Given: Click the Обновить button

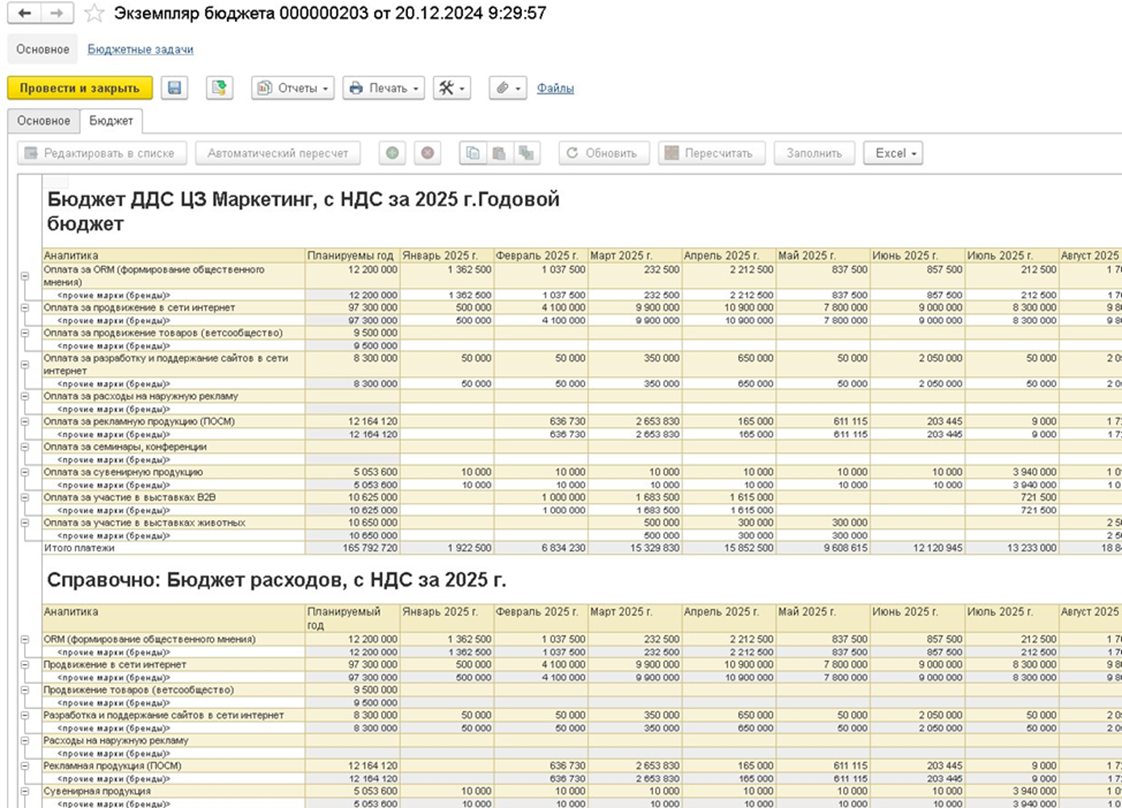Looking at the screenshot, I should point(604,153).
